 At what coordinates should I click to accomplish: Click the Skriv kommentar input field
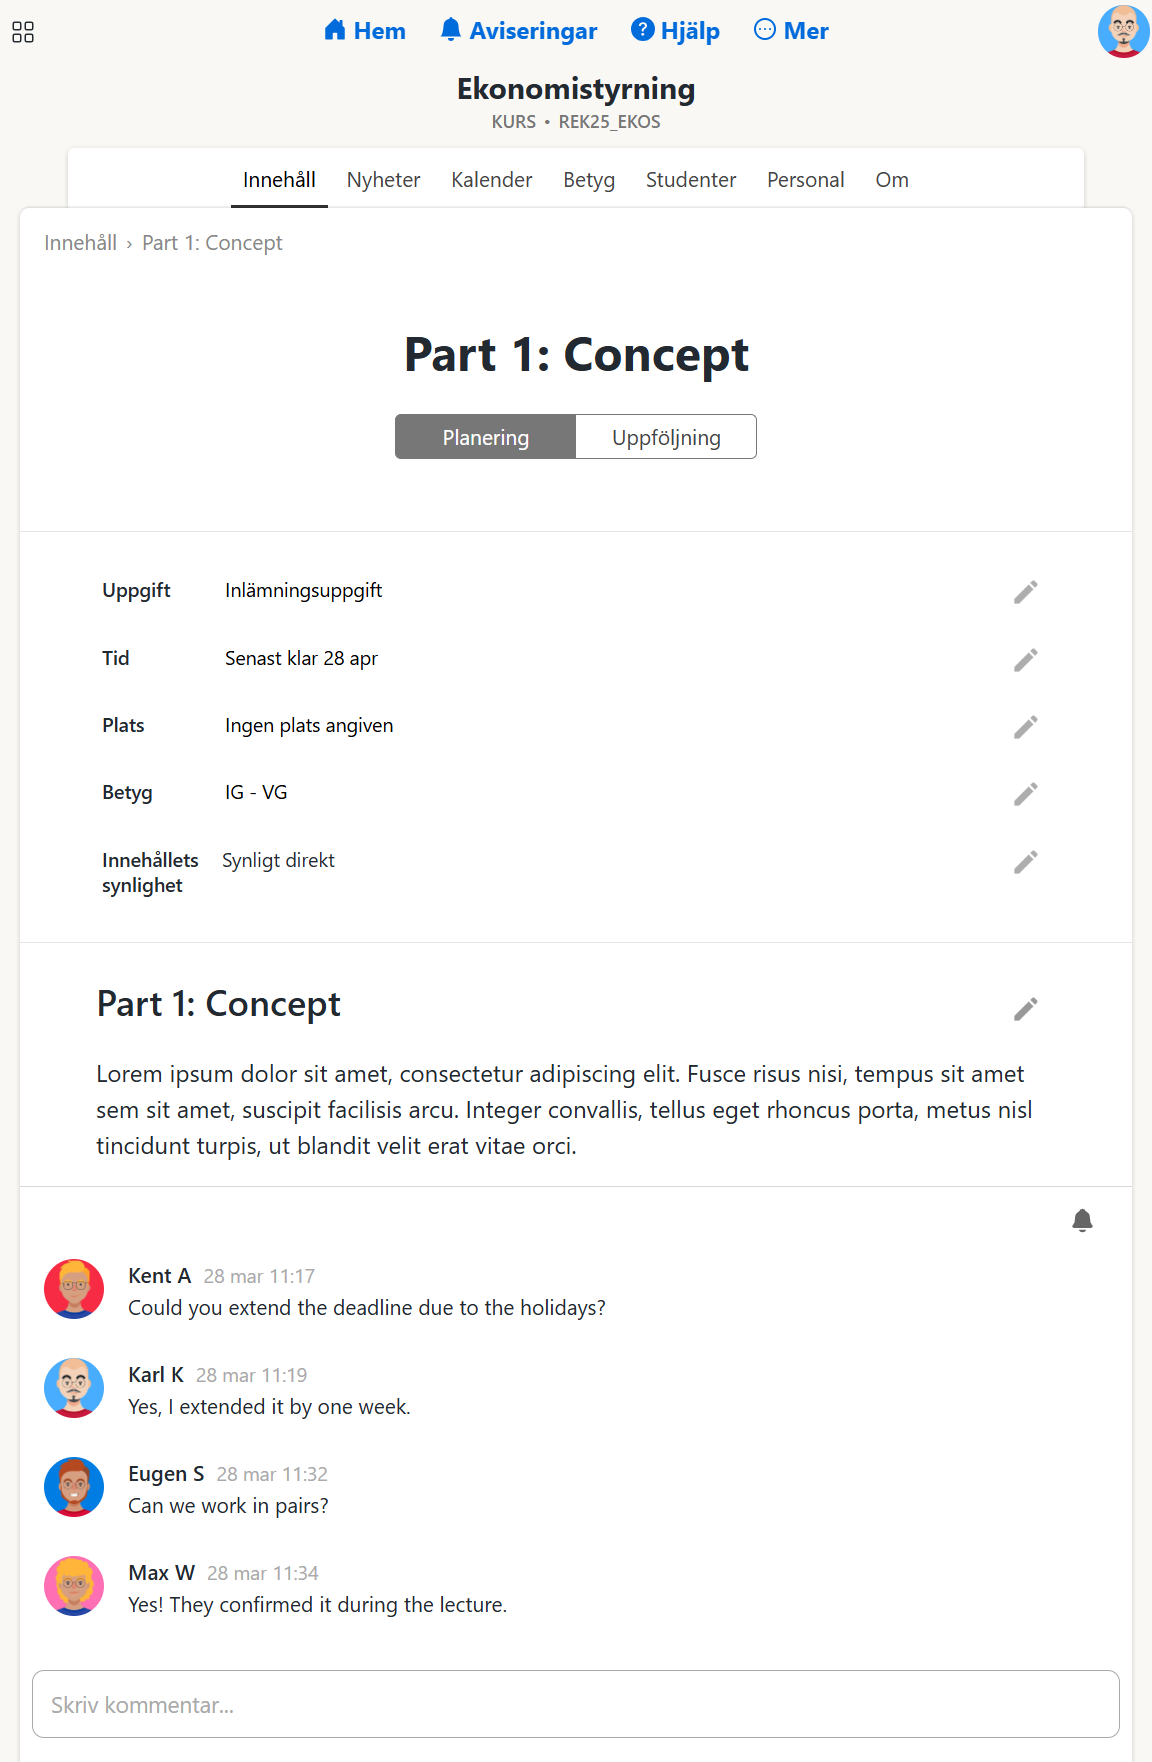click(x=576, y=1704)
